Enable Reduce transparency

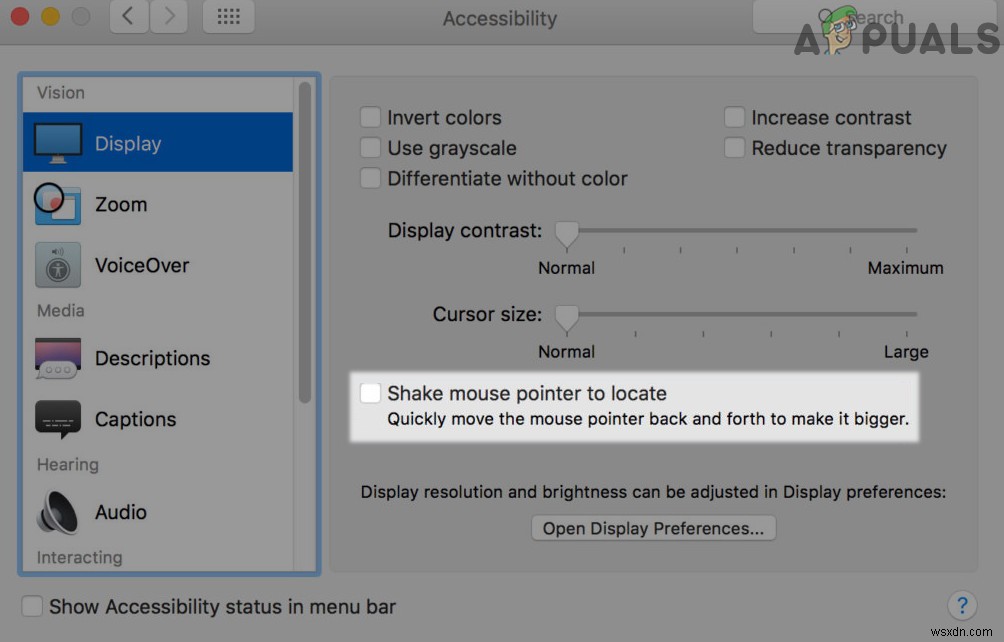735,148
